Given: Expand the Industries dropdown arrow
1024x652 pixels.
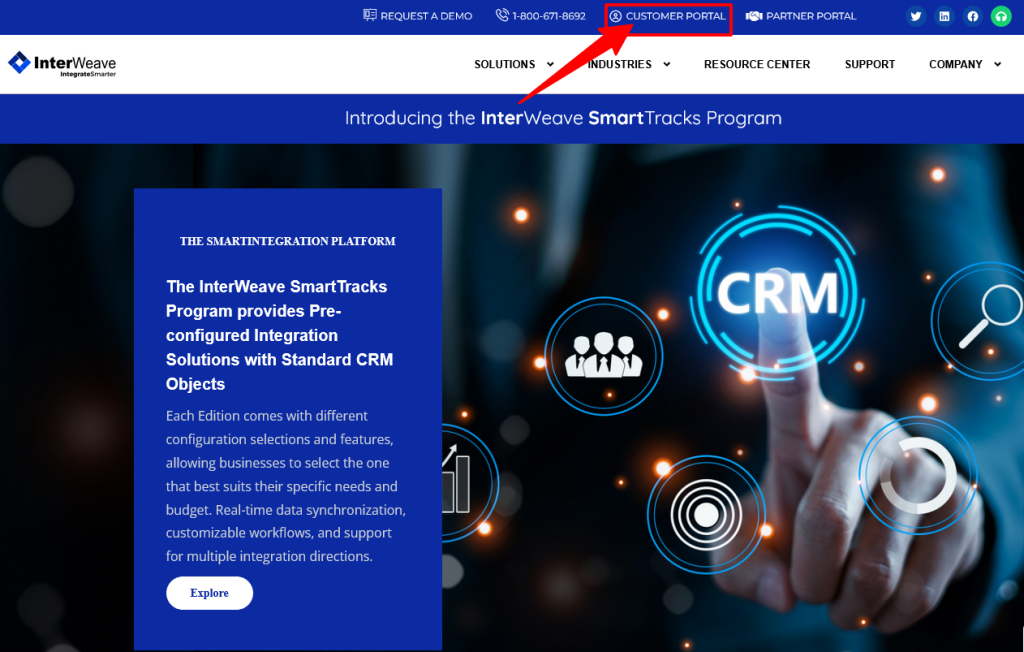Looking at the screenshot, I should [x=667, y=64].
